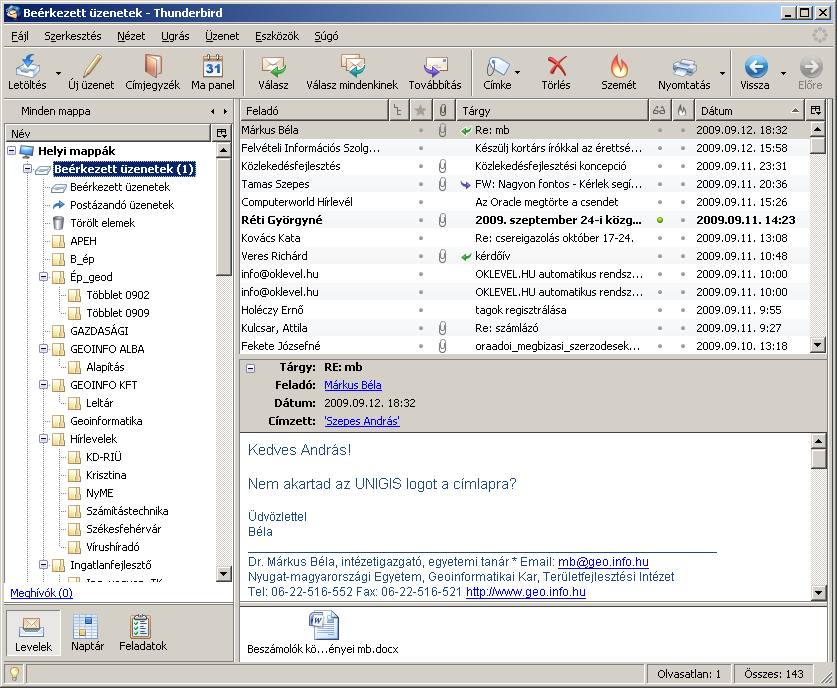
Task: Go back with the Vissza arrow
Action: [756, 67]
